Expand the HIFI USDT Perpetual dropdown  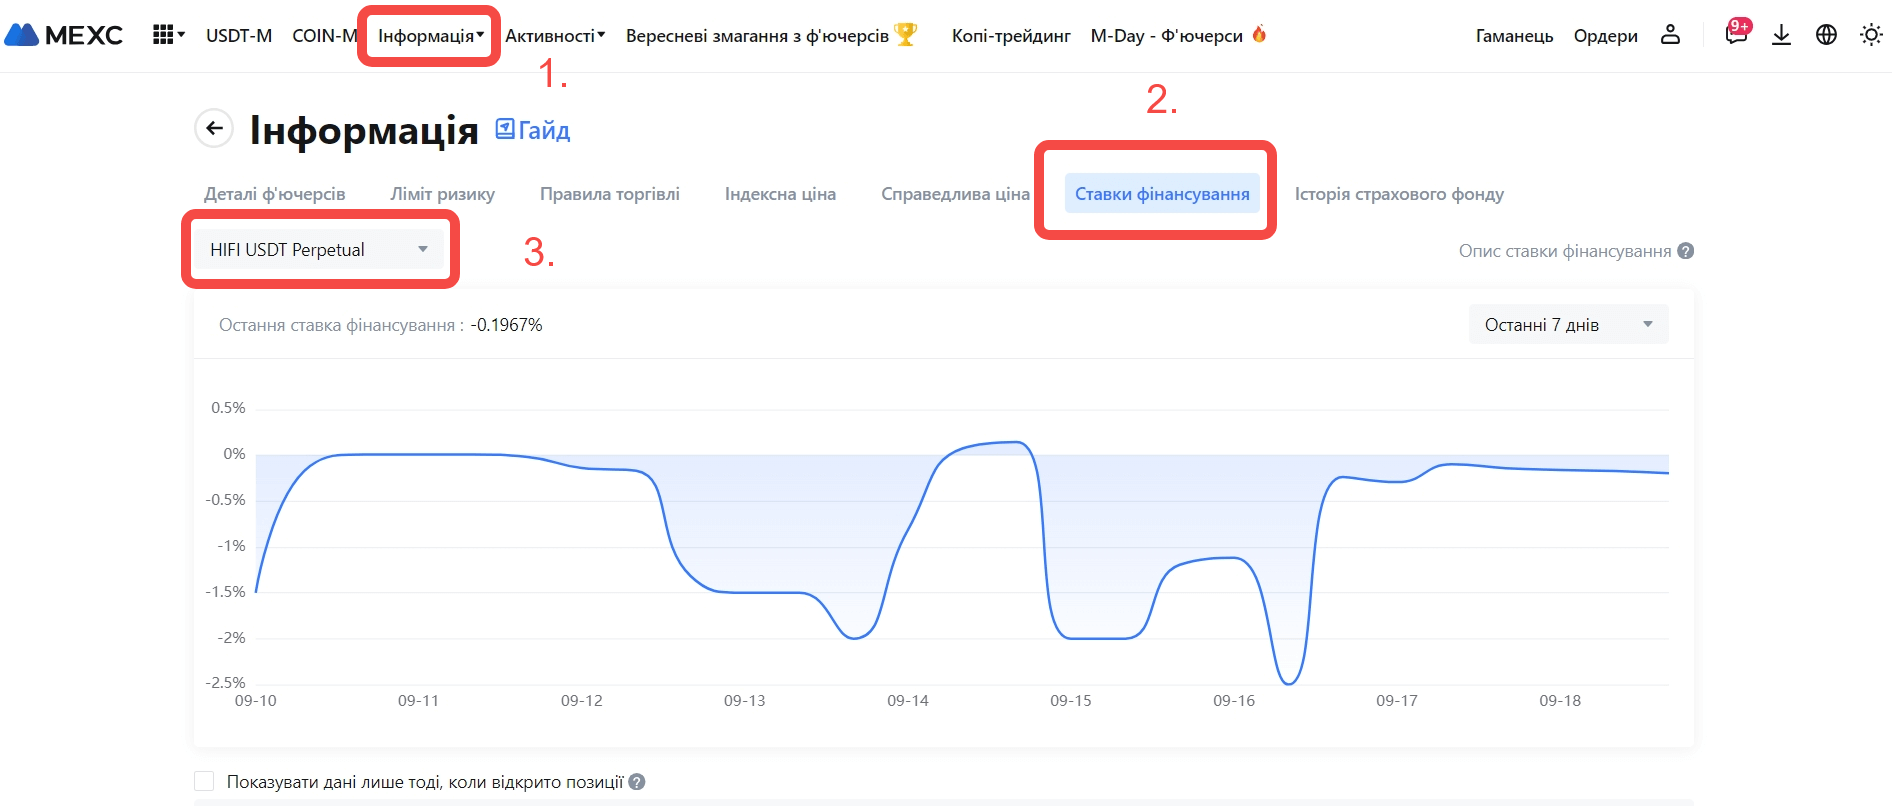(x=319, y=250)
